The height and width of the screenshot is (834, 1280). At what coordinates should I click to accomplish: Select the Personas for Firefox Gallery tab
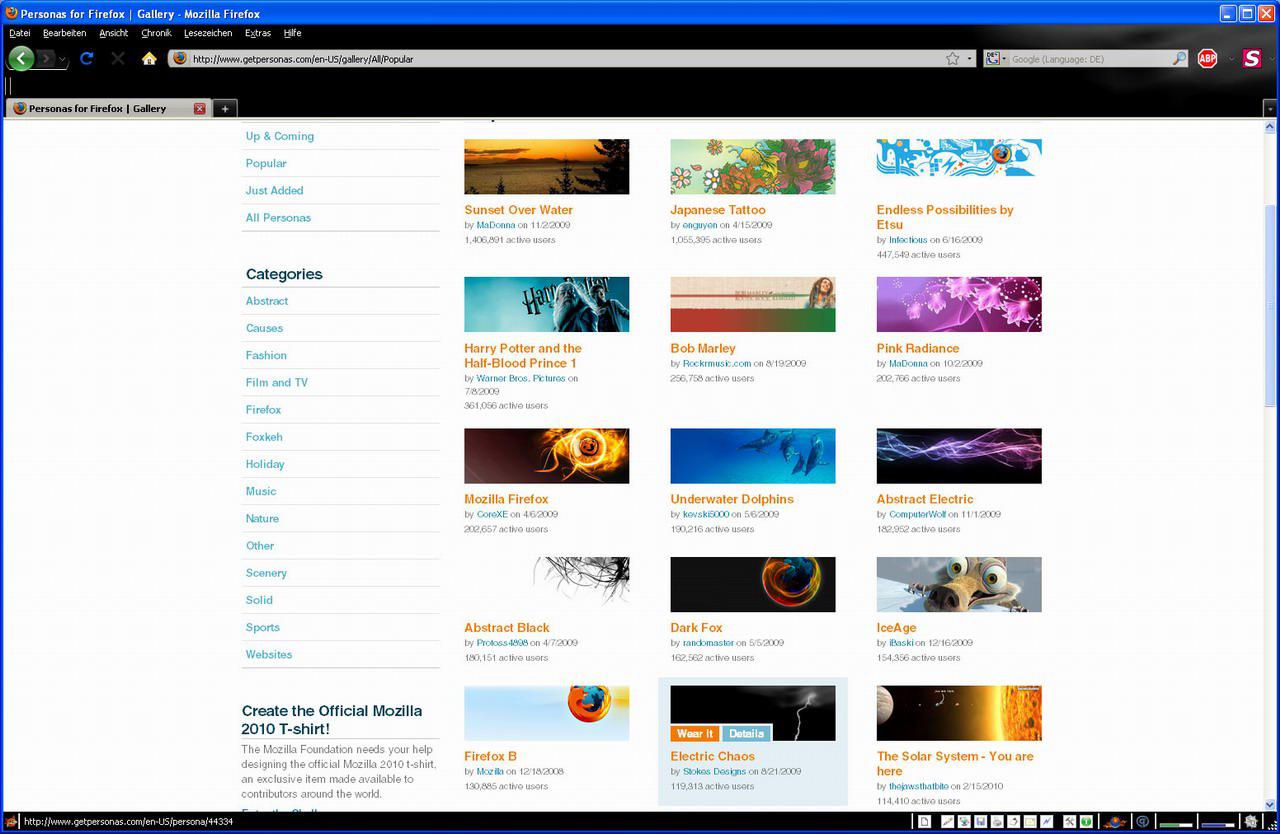click(107, 108)
